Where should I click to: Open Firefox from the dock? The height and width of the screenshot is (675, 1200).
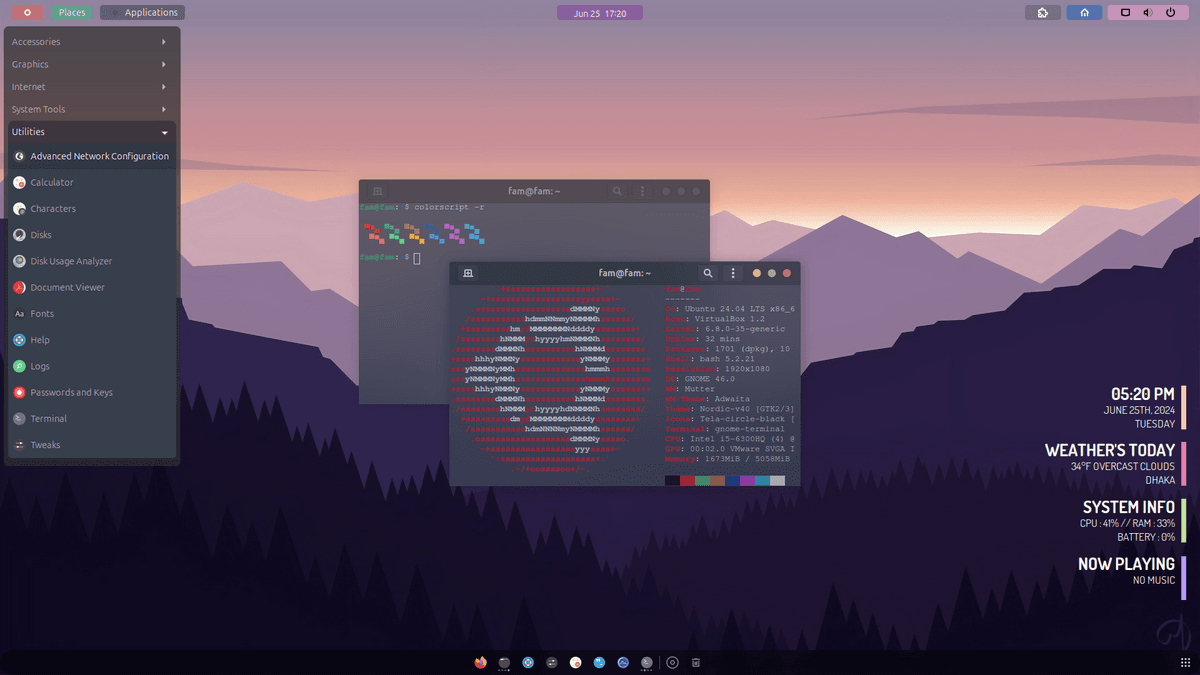[481, 662]
